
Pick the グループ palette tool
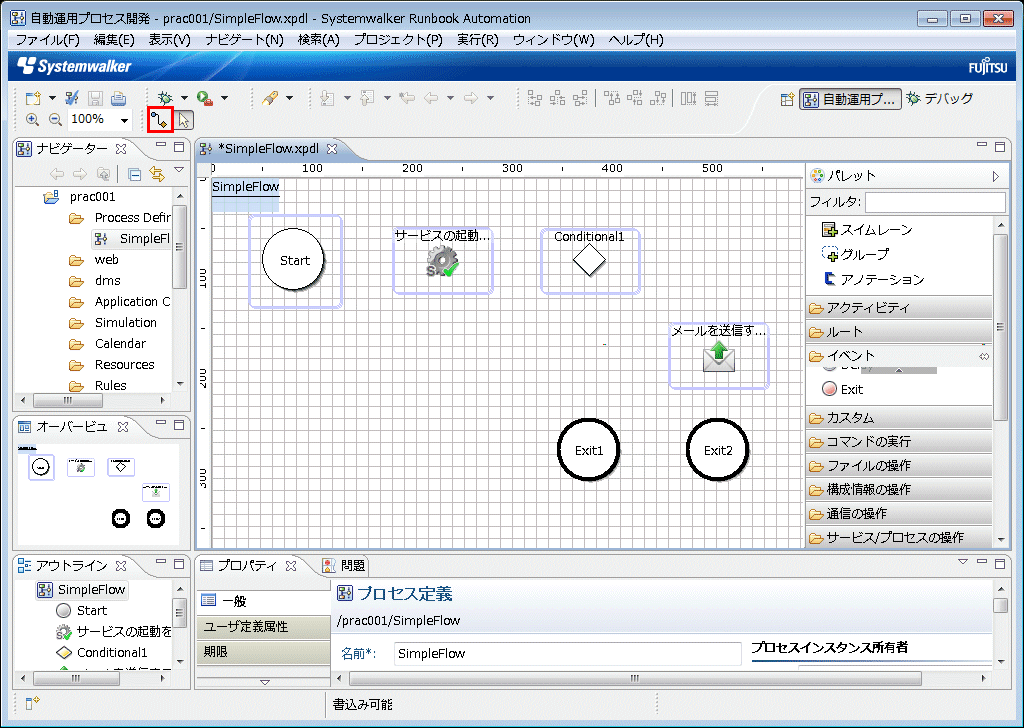click(x=856, y=254)
